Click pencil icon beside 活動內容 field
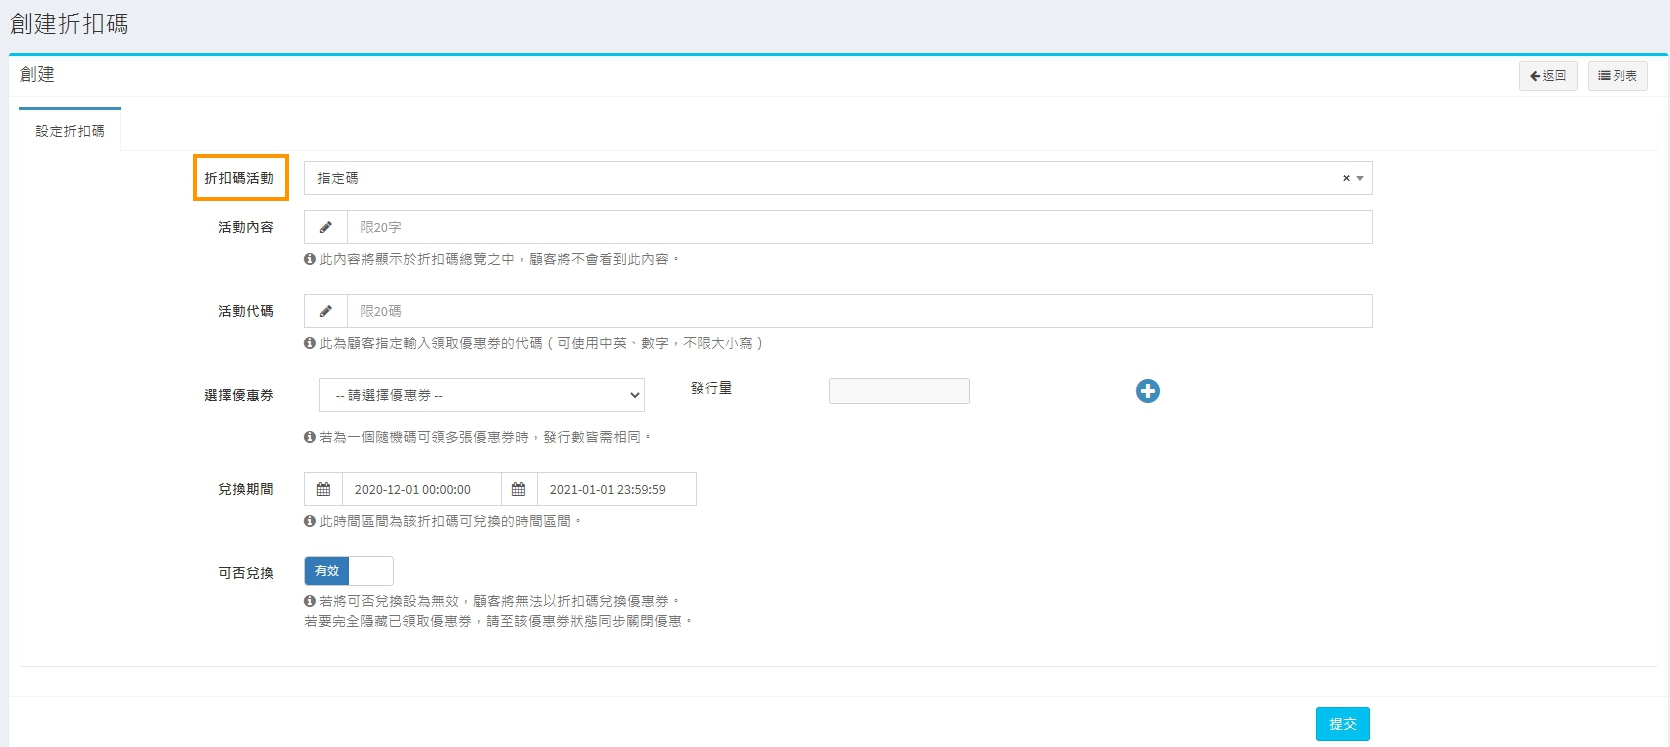 click(325, 228)
